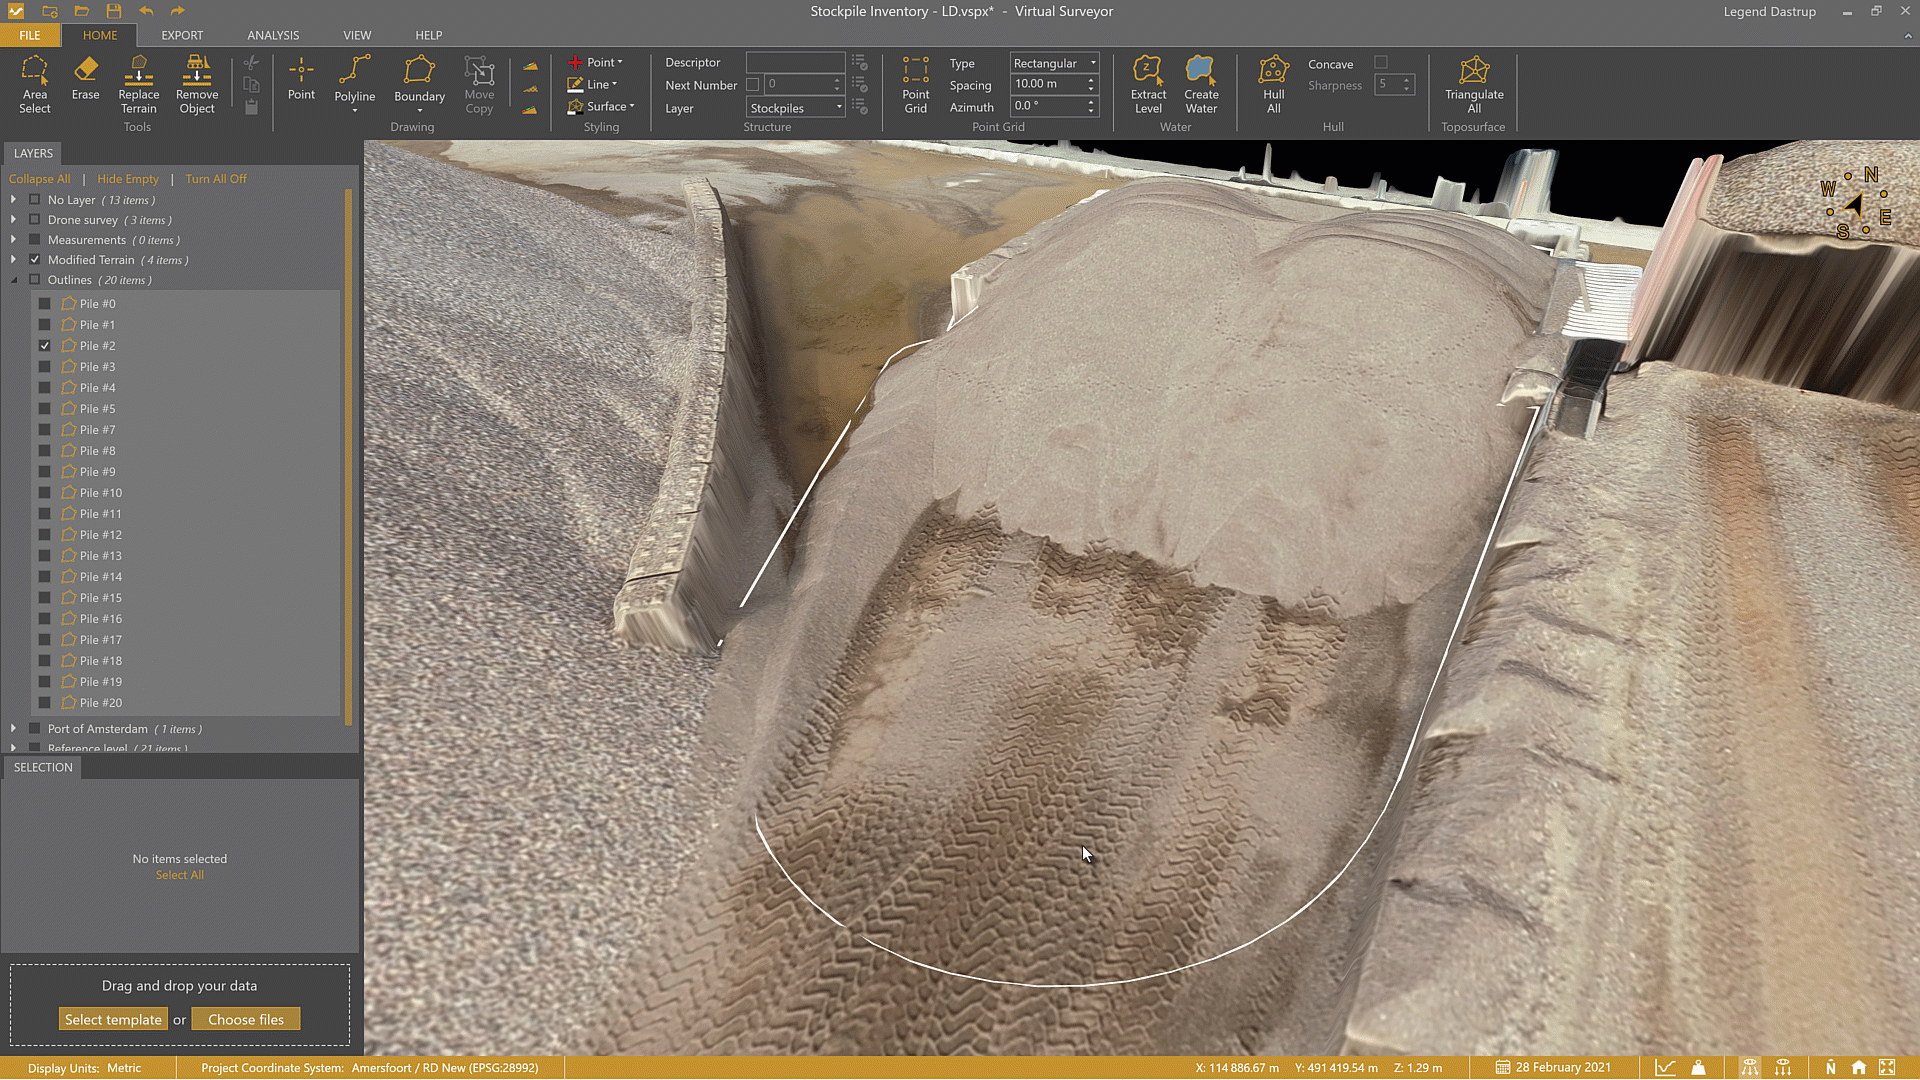Screen dimensions: 1920x1080
Task: Click the Collapse All link
Action: (39, 179)
